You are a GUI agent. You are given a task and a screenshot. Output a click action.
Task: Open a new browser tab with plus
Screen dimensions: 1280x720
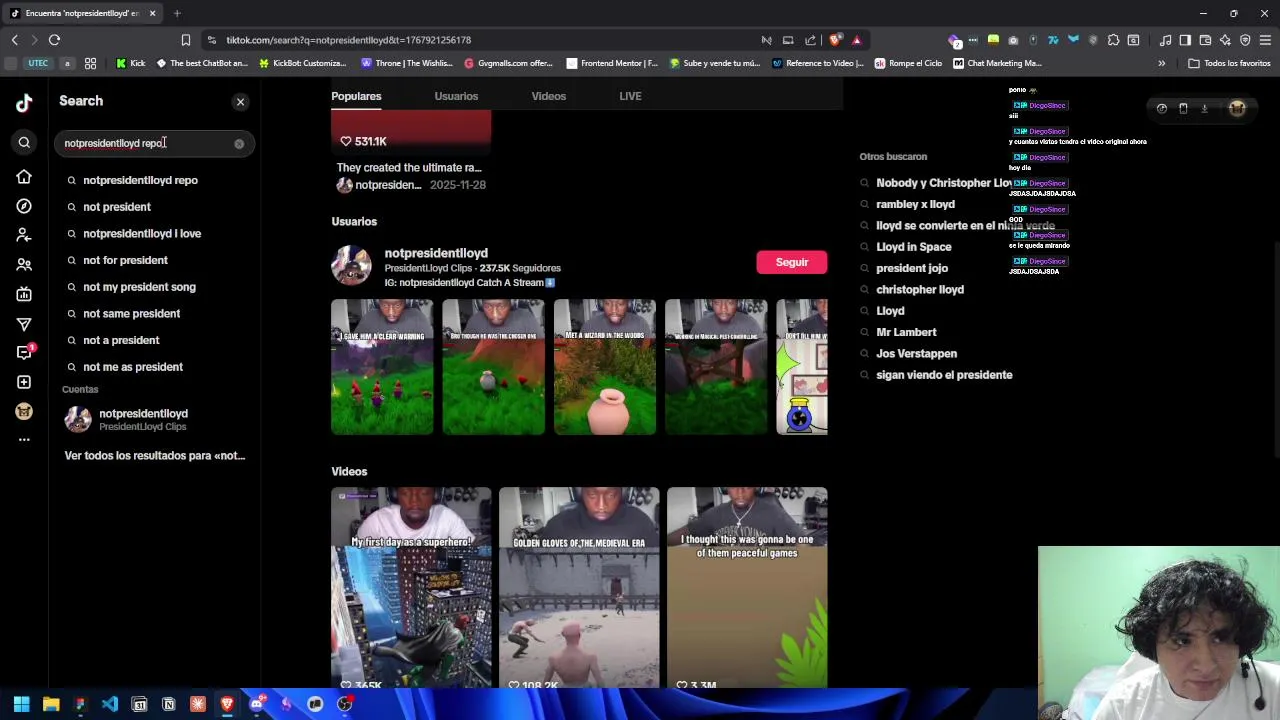[x=177, y=13]
